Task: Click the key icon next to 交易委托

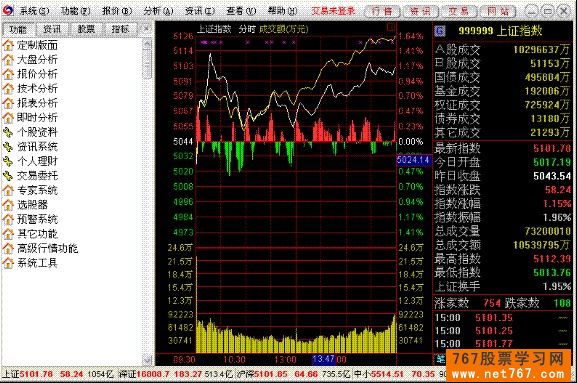Action: 8,176
